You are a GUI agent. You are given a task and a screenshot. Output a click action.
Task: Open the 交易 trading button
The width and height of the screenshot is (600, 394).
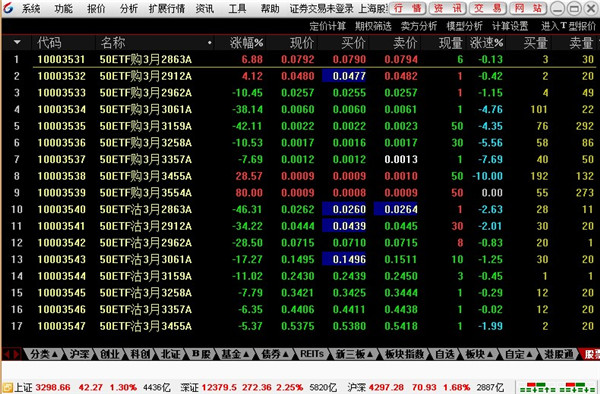[x=488, y=8]
